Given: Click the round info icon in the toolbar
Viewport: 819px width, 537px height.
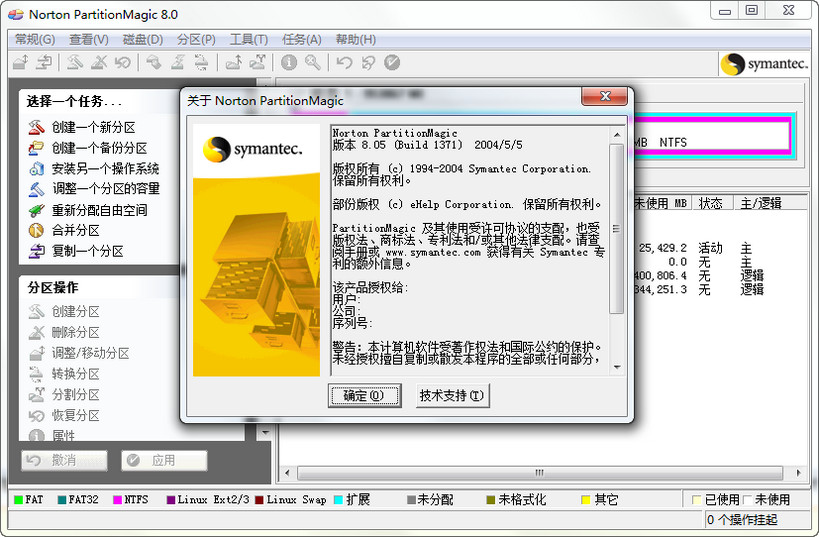Looking at the screenshot, I should pyautogui.click(x=289, y=63).
